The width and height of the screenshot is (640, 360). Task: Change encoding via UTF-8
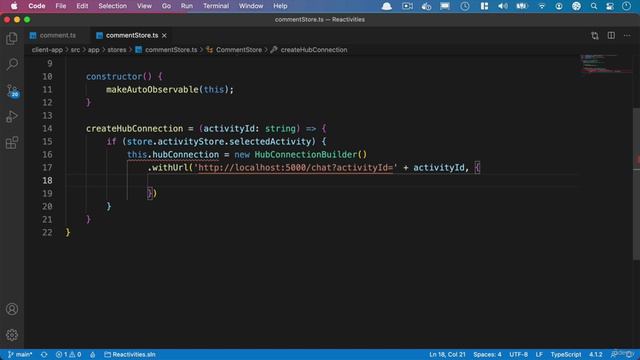pyautogui.click(x=518, y=354)
